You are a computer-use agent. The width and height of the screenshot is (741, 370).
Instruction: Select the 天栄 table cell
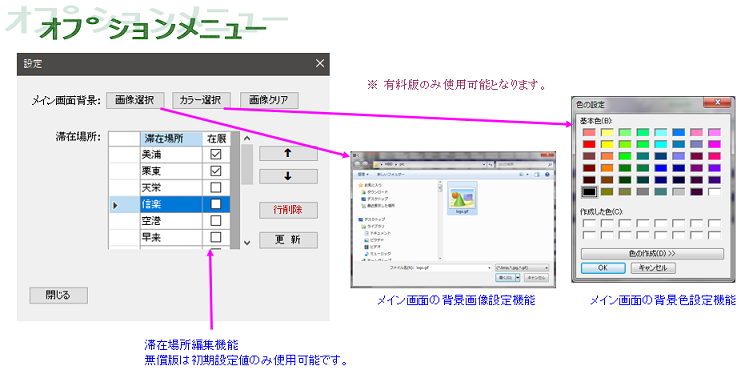pos(171,188)
